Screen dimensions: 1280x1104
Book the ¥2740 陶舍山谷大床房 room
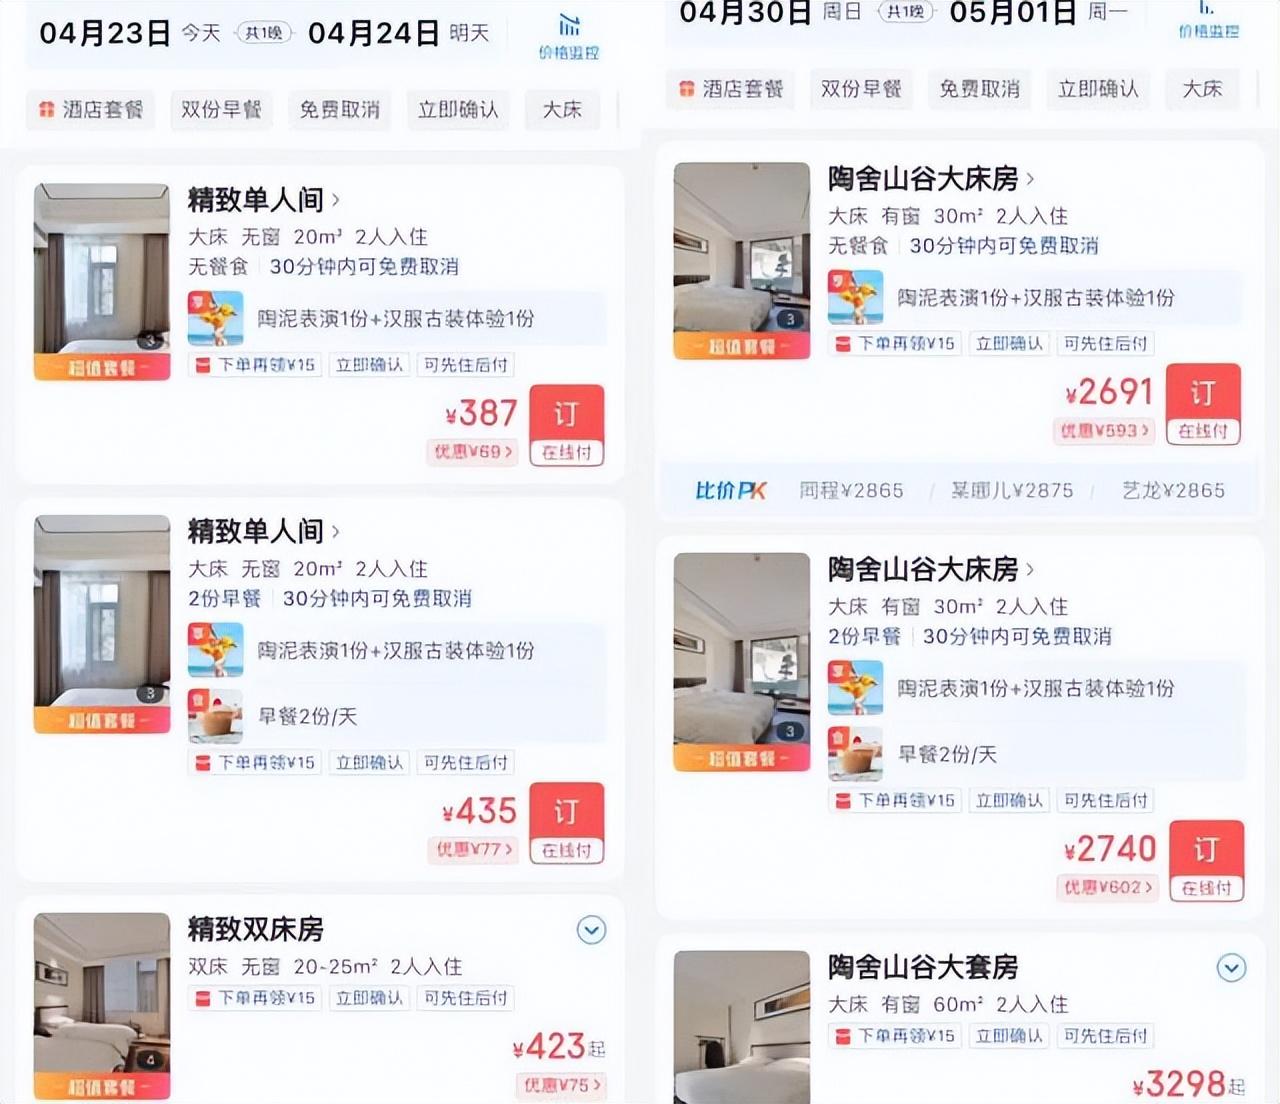tap(1206, 861)
